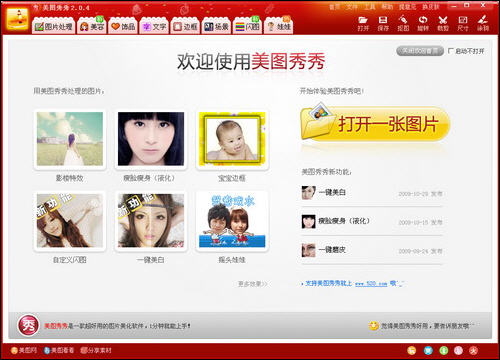This screenshot has width=500, height=360.
Task: Click the Meitu app logo at top-left
Action: [x=18, y=19]
